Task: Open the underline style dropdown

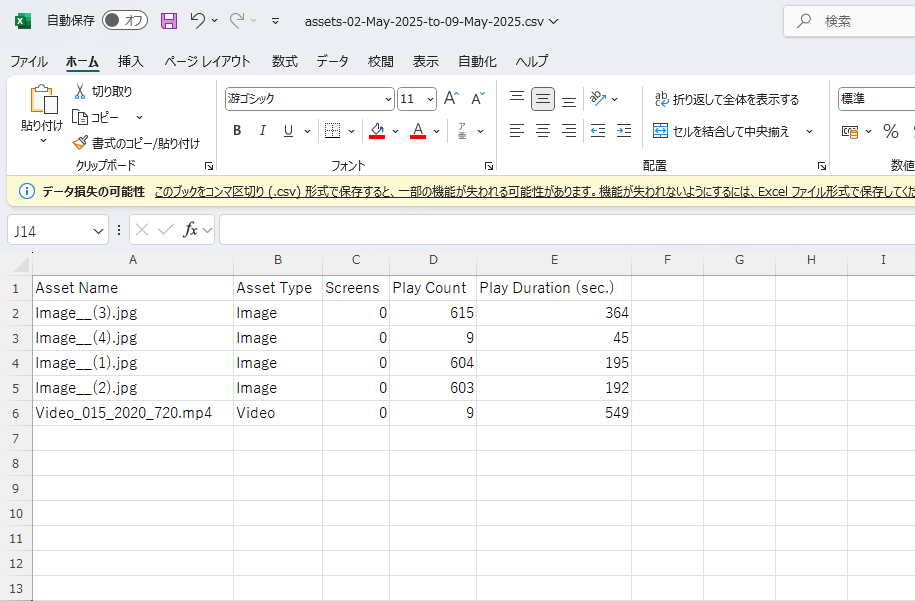Action: (307, 131)
